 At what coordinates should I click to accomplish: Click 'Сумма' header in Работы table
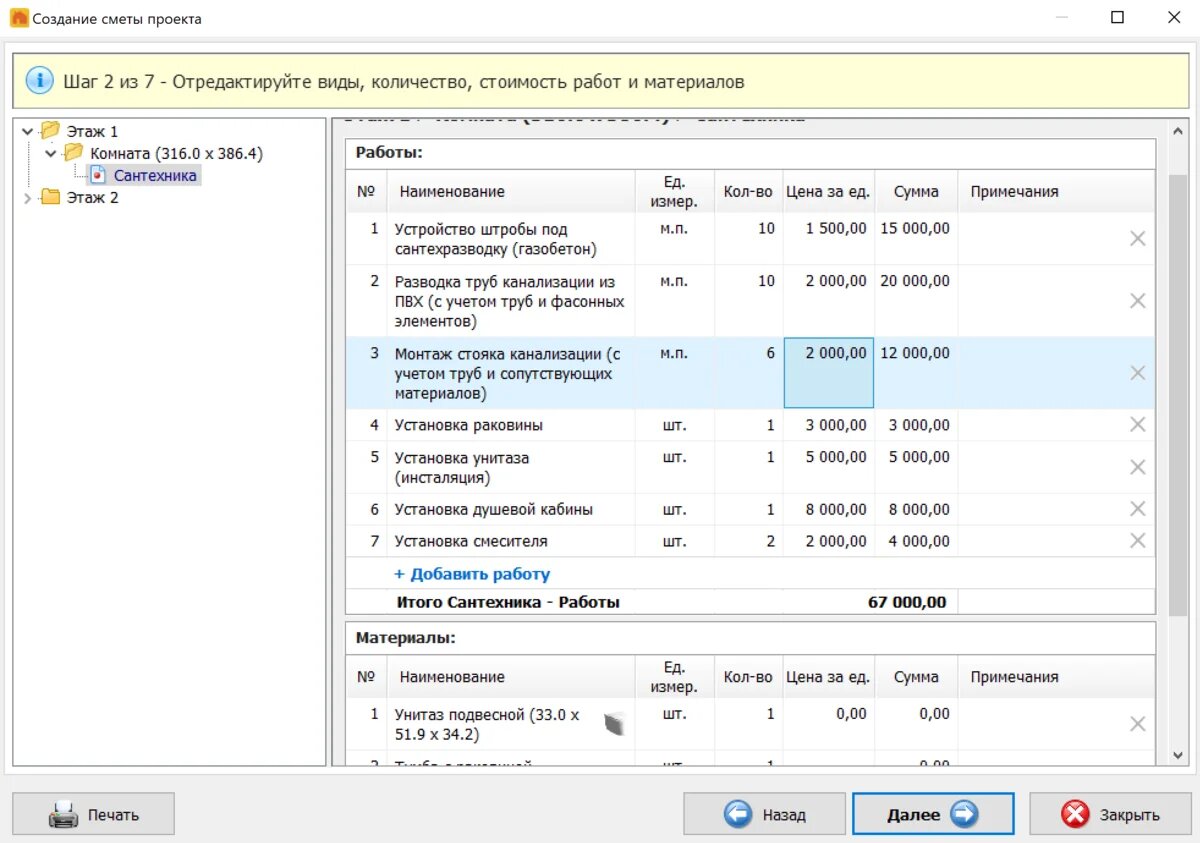point(916,191)
